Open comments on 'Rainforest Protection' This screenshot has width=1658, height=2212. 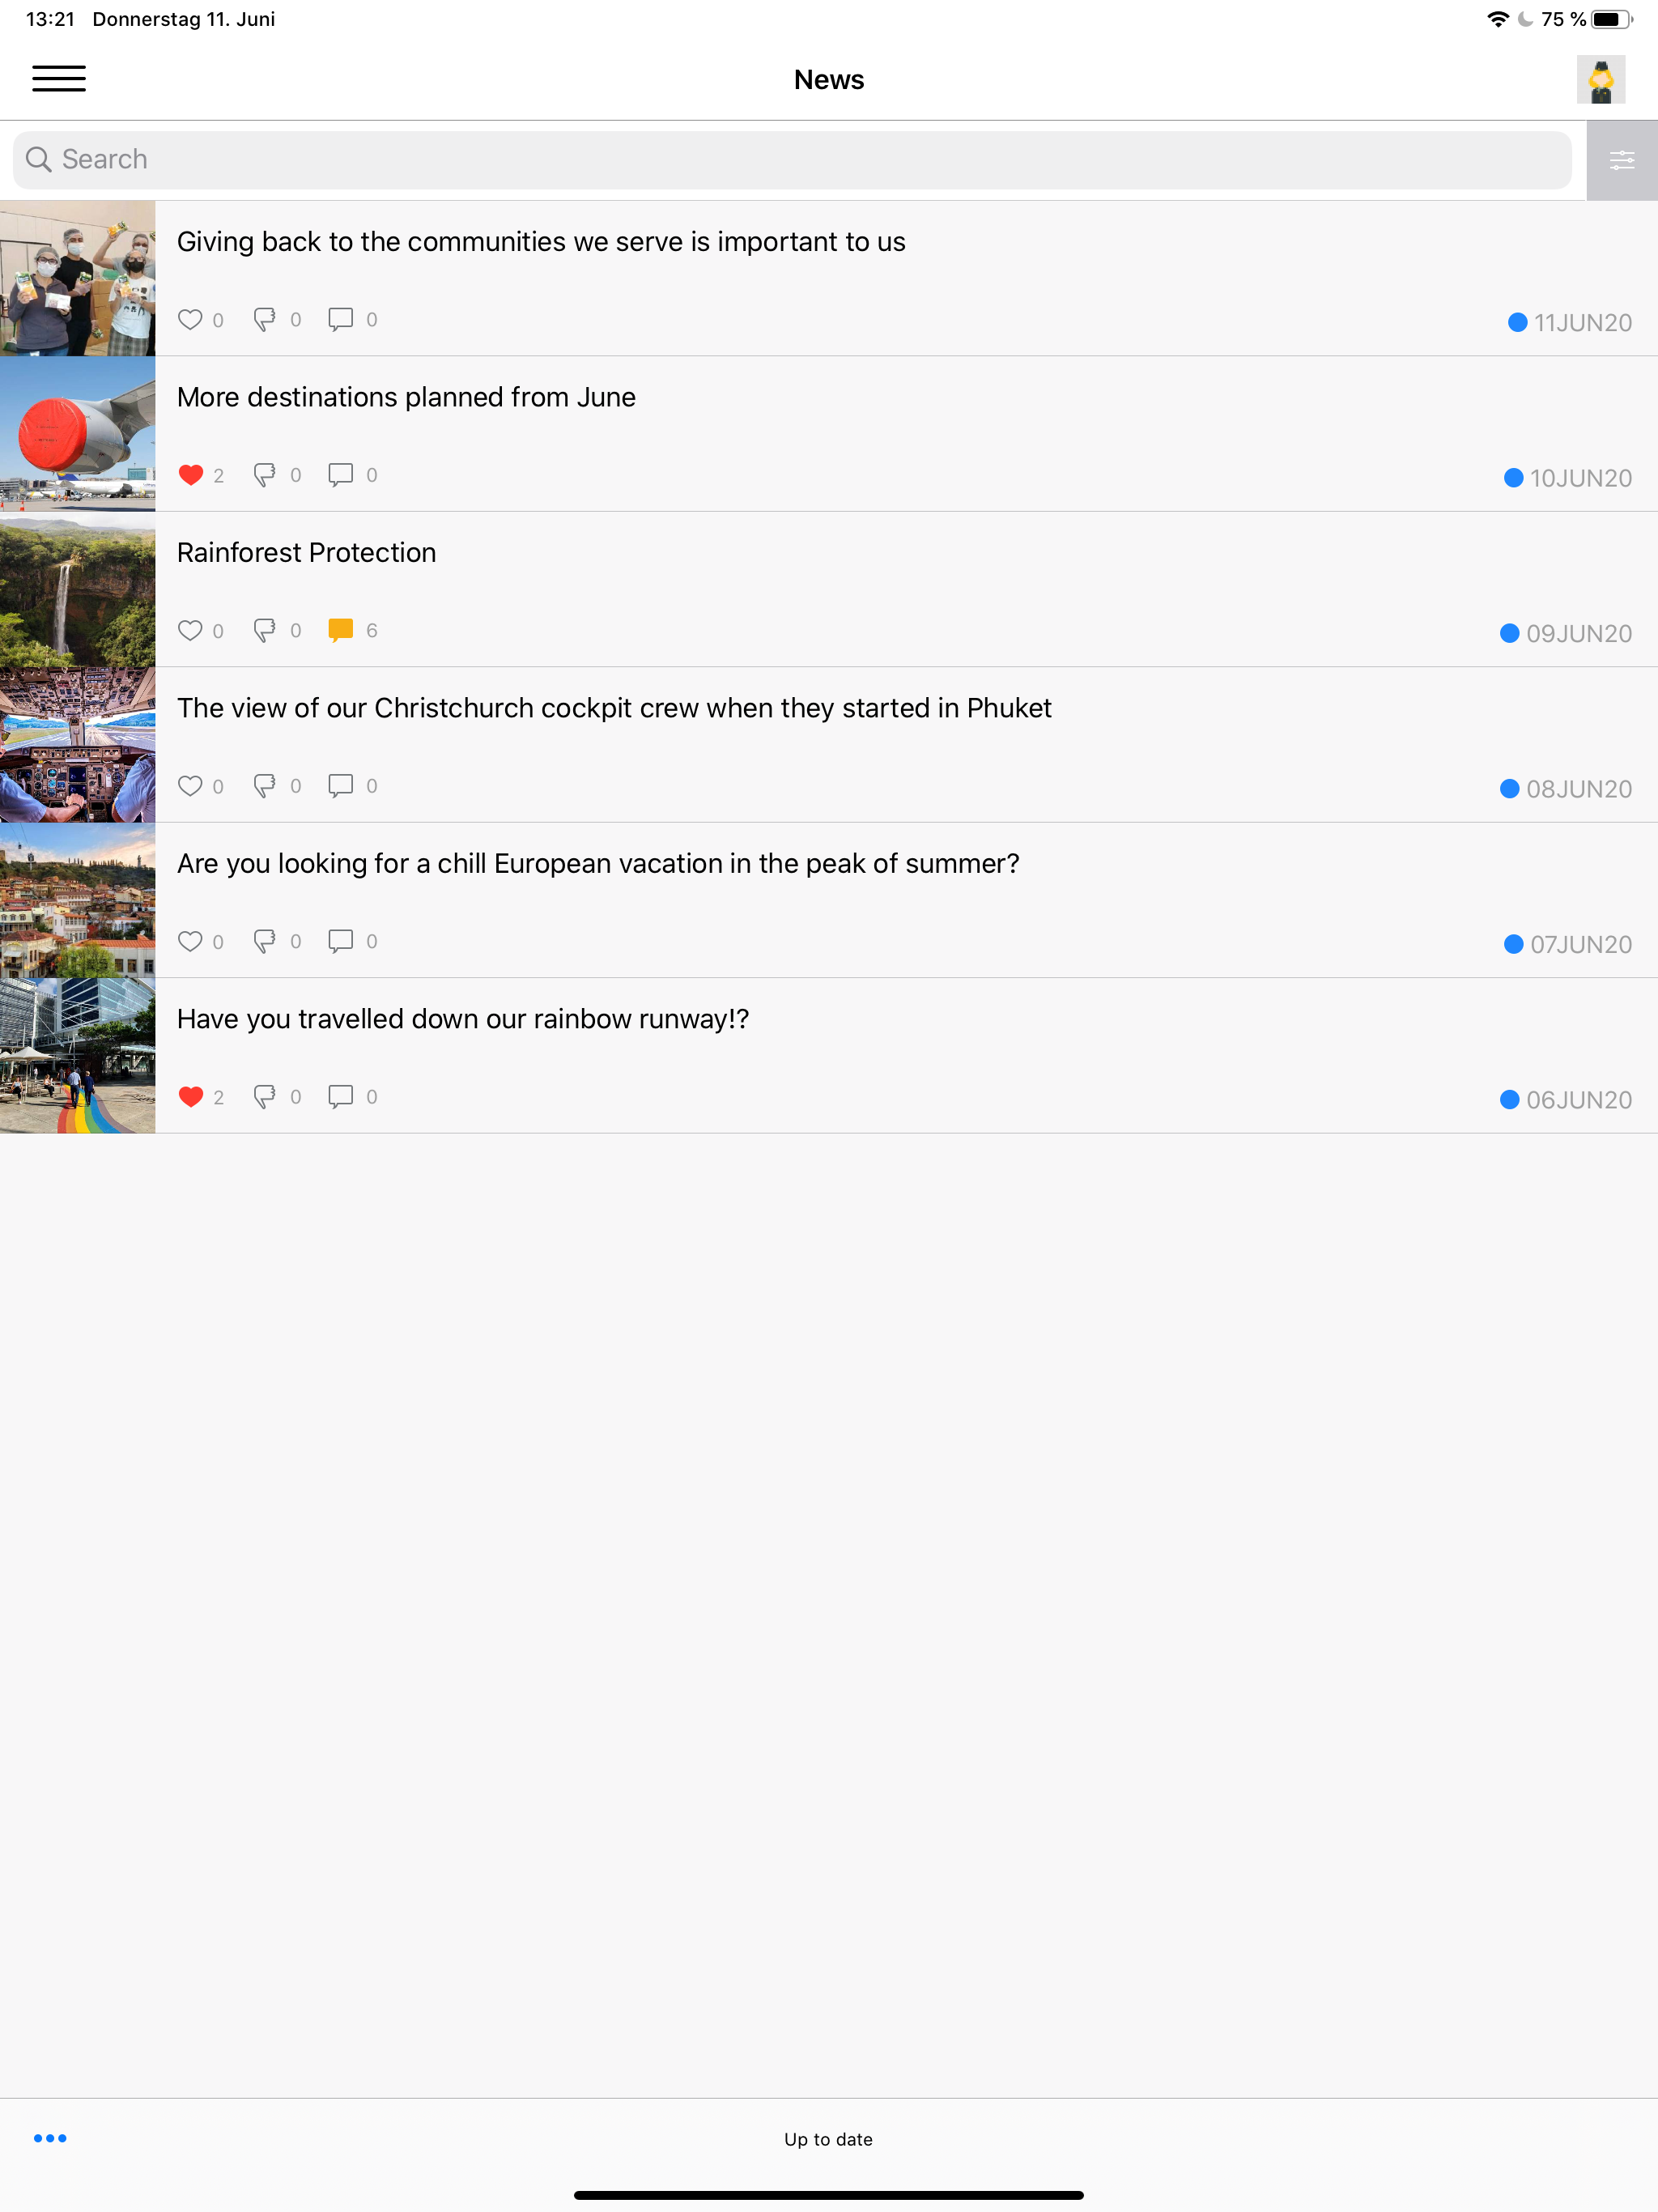coord(341,630)
